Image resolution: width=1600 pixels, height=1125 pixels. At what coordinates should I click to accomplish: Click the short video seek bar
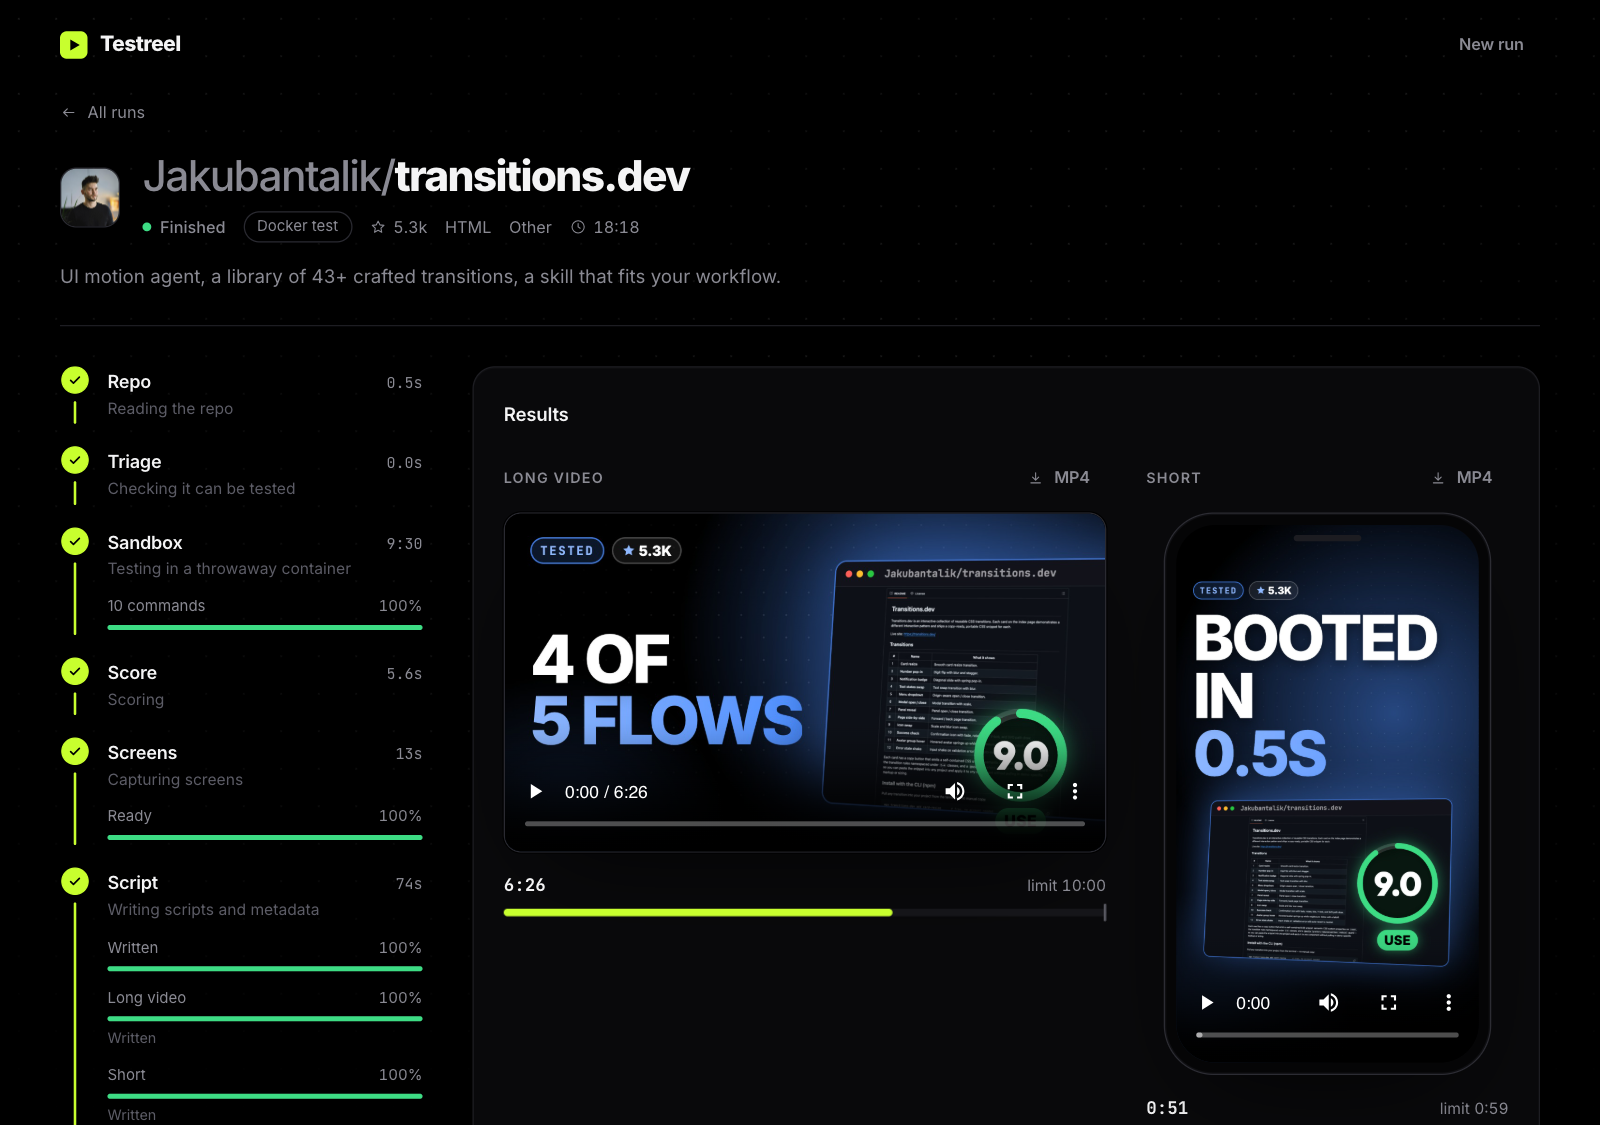coord(1327,1035)
